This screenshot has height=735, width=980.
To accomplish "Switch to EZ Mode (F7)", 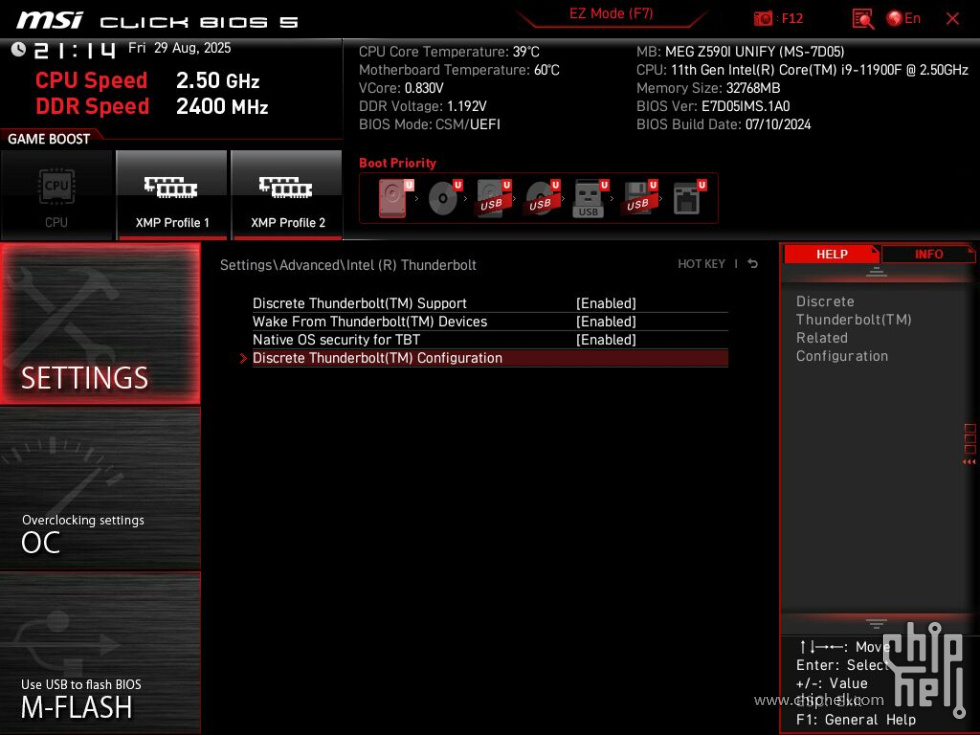I will (611, 14).
